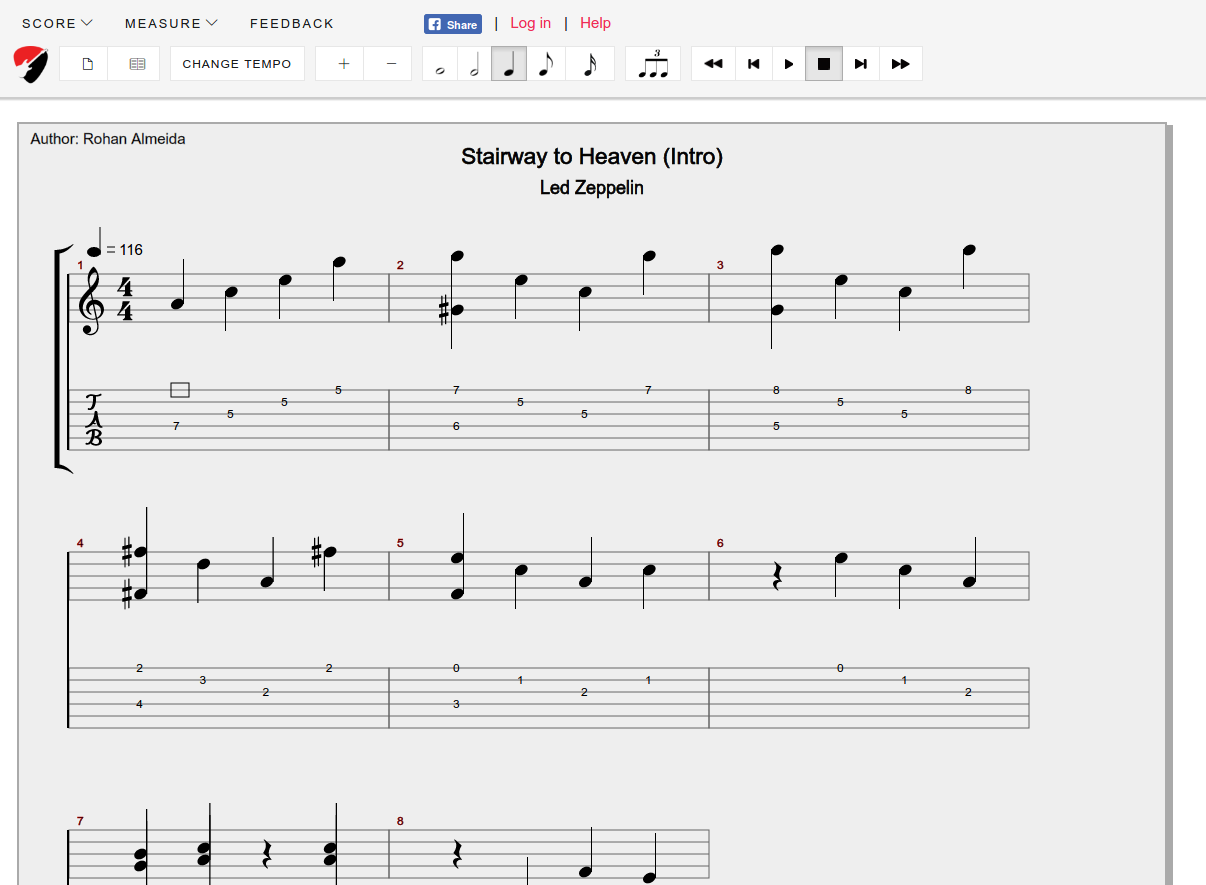This screenshot has width=1206, height=885.
Task: Toggle the triplet note button
Action: [653, 64]
